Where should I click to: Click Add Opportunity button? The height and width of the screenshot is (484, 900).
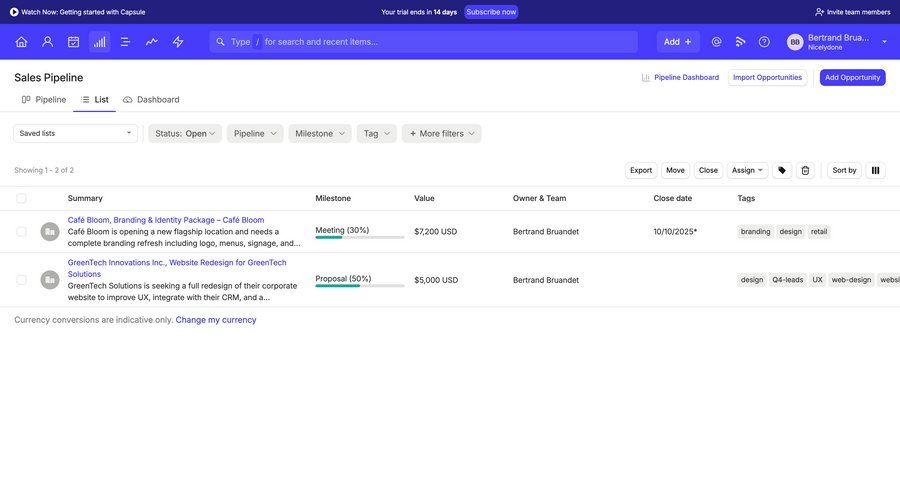point(852,78)
